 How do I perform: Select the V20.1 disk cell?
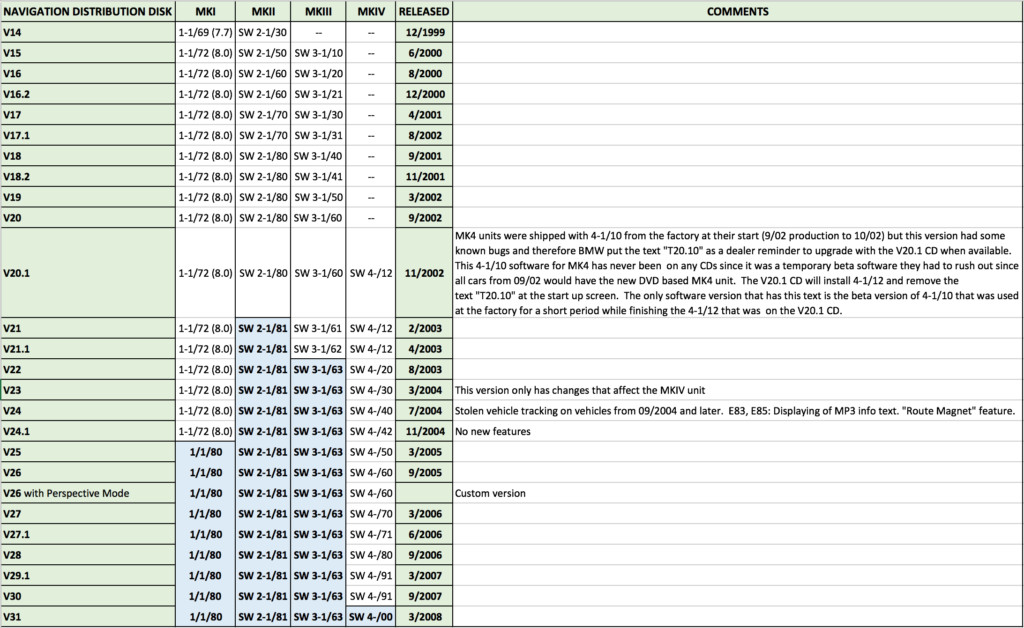pos(88,273)
